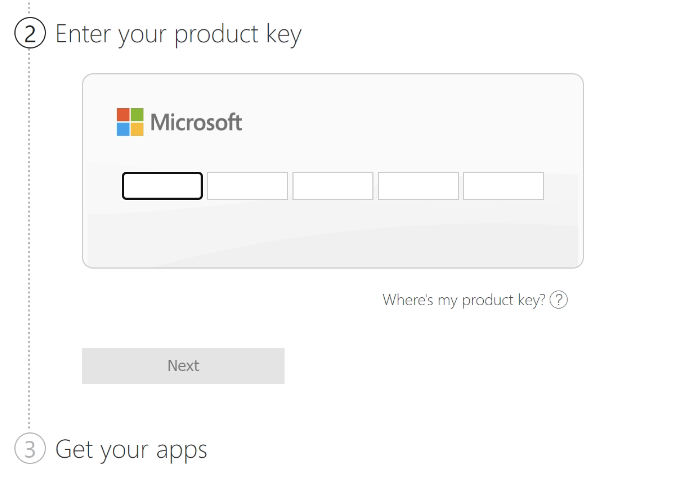Image resolution: width=693 pixels, height=503 pixels.
Task: Click the dotted vertical step connector line
Action: tap(29, 240)
